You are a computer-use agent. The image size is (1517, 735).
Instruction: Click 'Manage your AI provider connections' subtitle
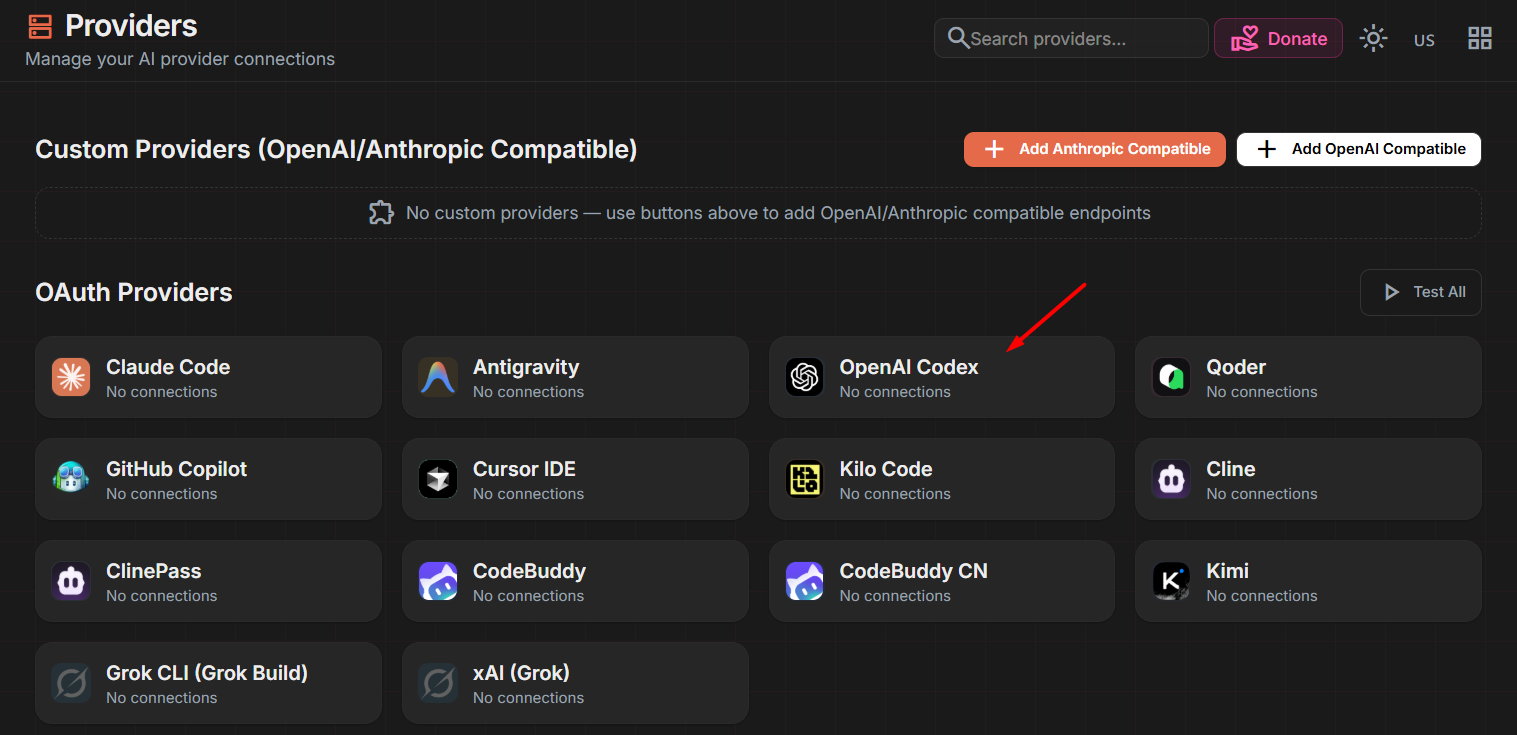180,59
